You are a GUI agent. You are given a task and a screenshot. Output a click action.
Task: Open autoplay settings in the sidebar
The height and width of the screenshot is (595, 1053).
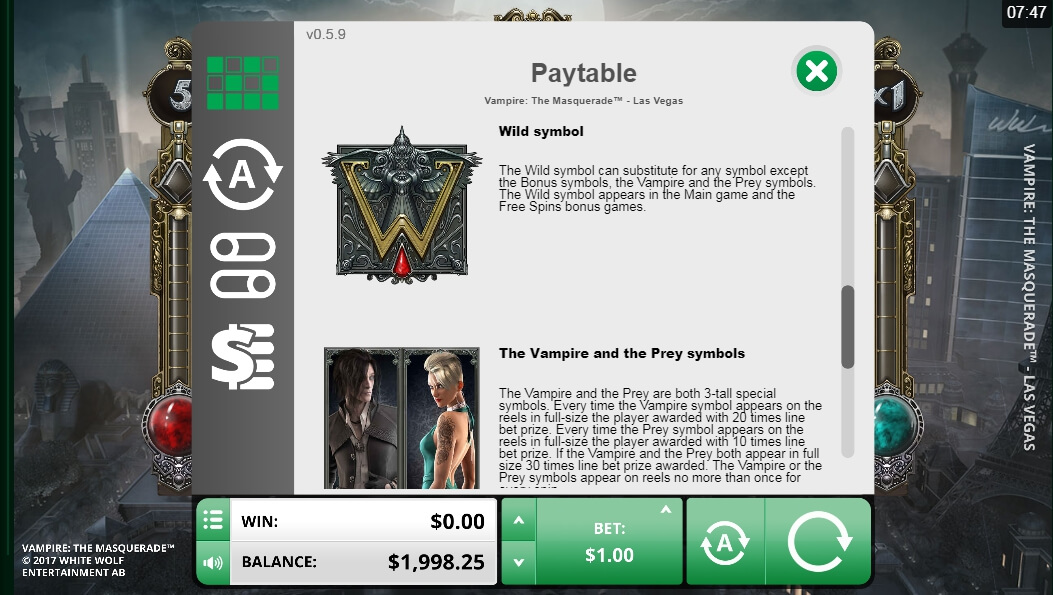pyautogui.click(x=242, y=175)
